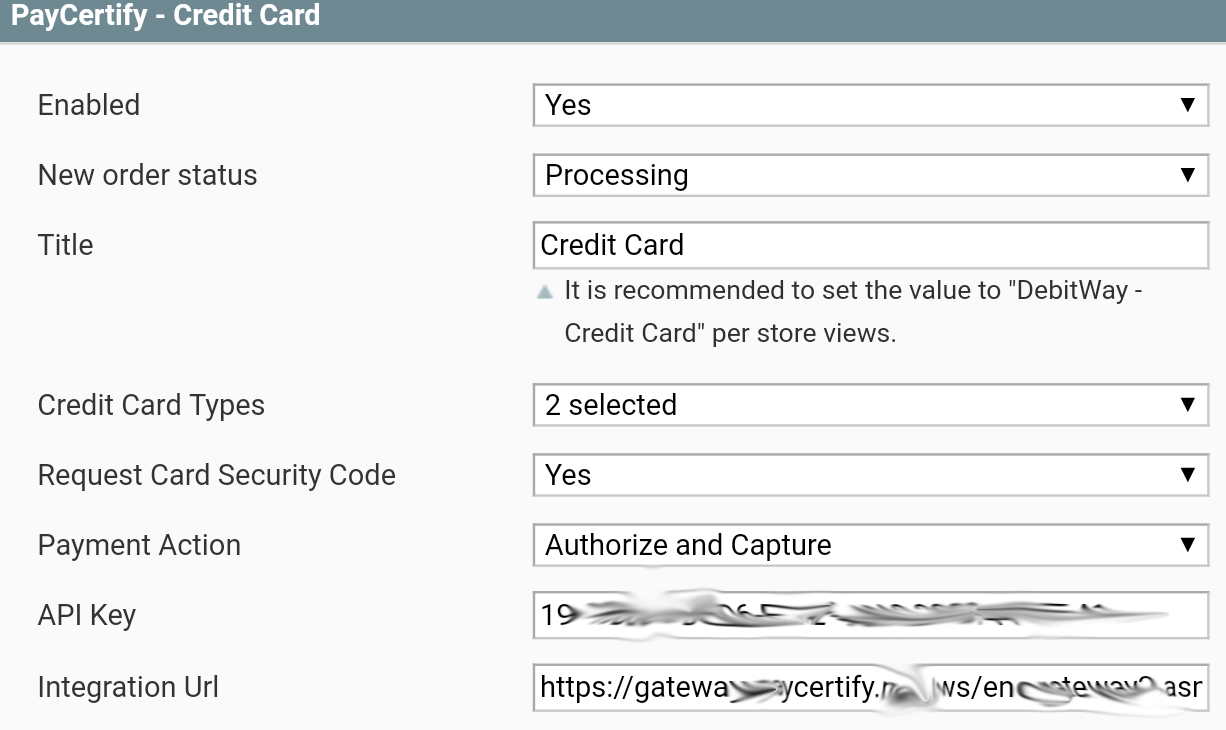The image size is (1226, 730).
Task: Open the Request Card Security Code dropdown
Action: 870,475
